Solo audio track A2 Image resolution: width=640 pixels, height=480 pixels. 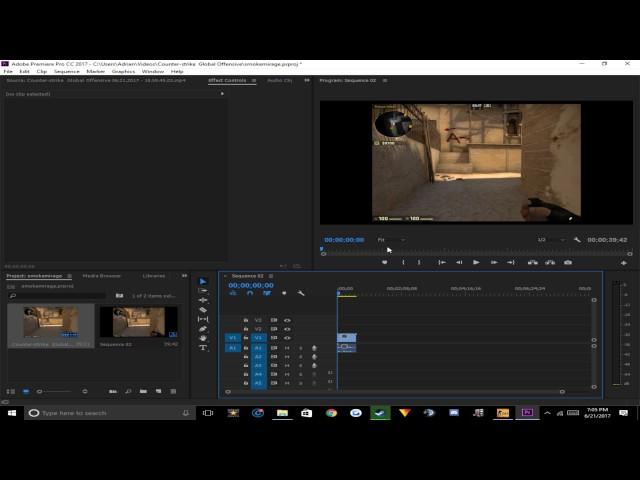(301, 357)
